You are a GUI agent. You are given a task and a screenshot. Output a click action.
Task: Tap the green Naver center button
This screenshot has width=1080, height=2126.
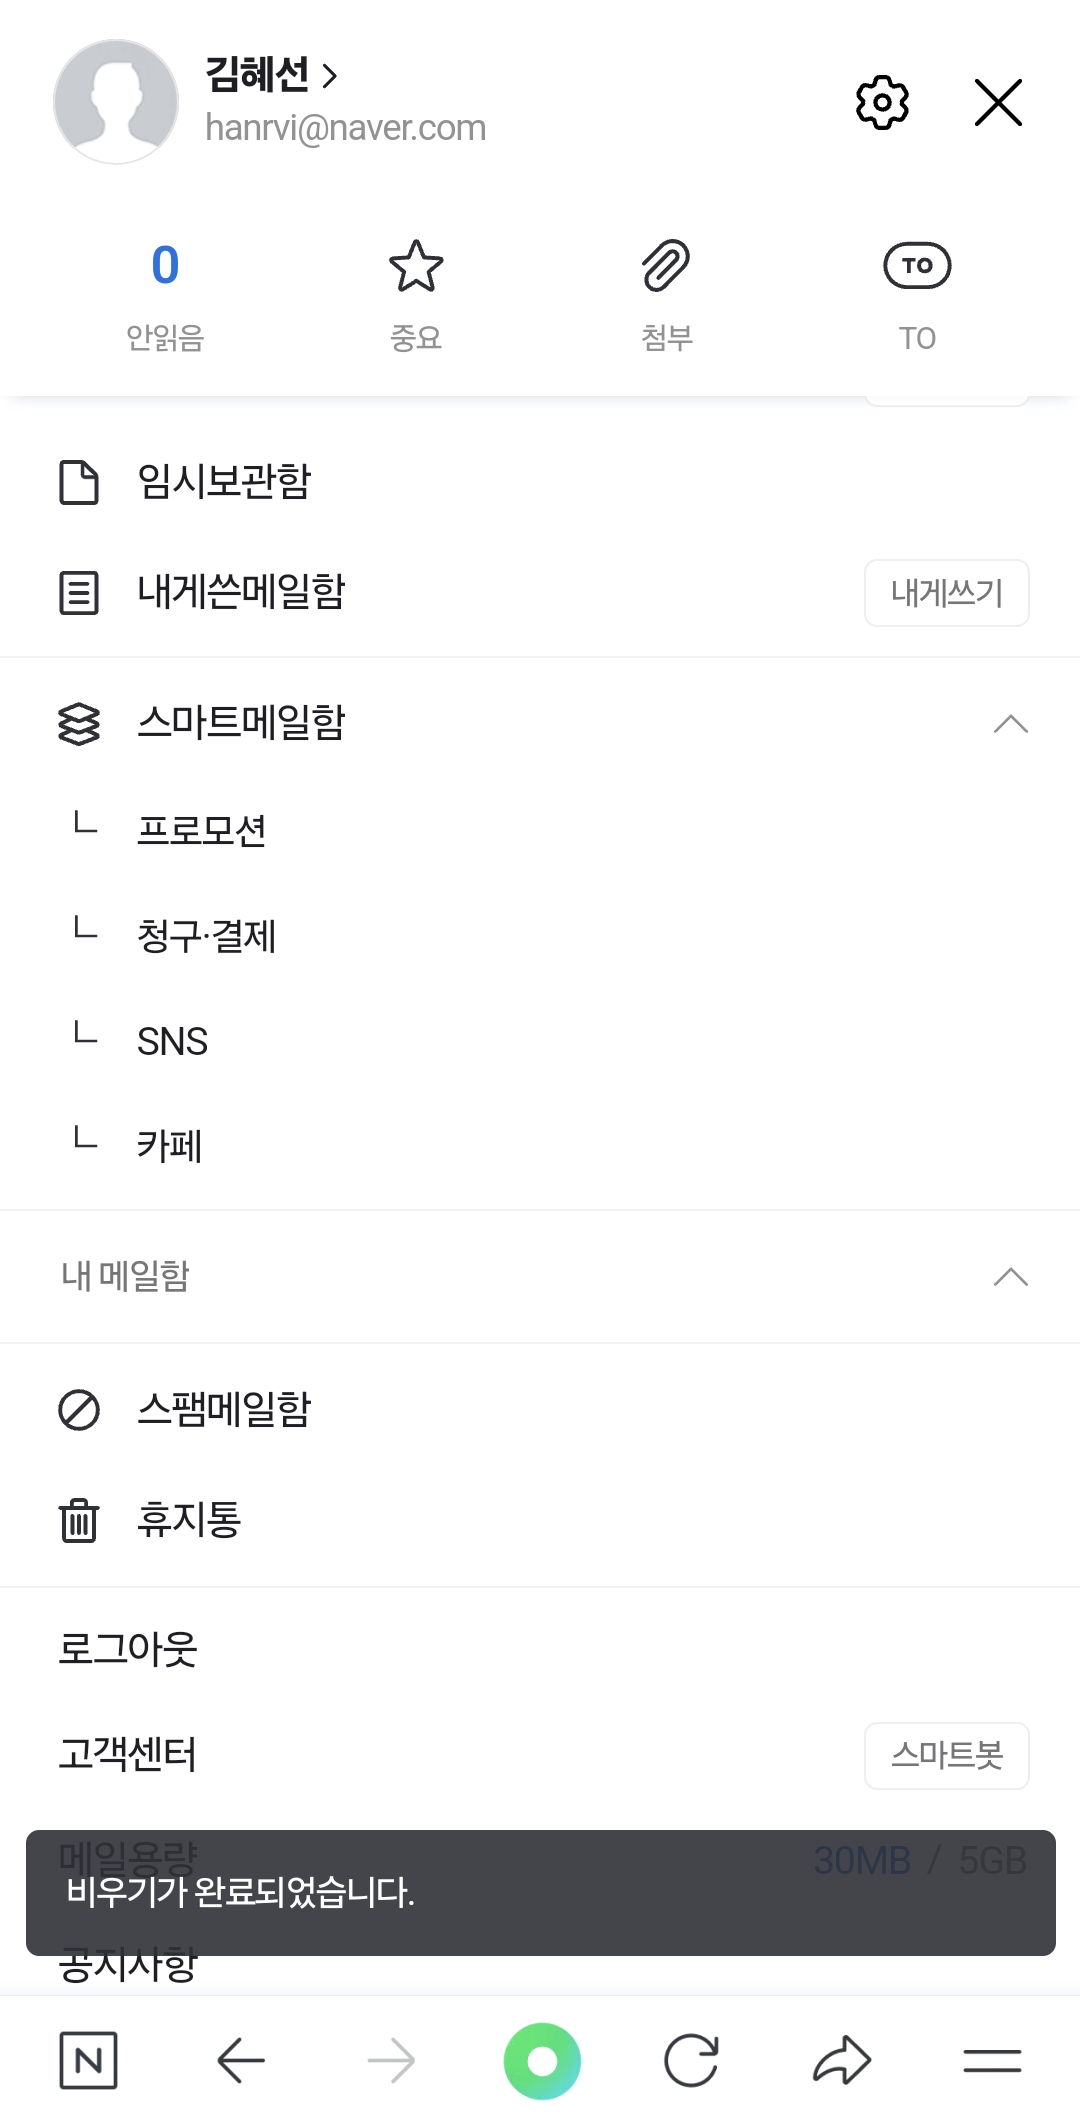(542, 2060)
